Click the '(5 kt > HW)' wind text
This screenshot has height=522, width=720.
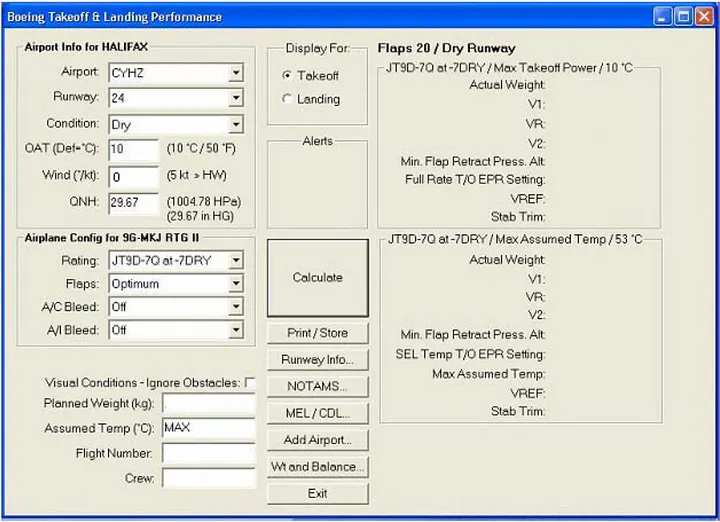tap(197, 175)
